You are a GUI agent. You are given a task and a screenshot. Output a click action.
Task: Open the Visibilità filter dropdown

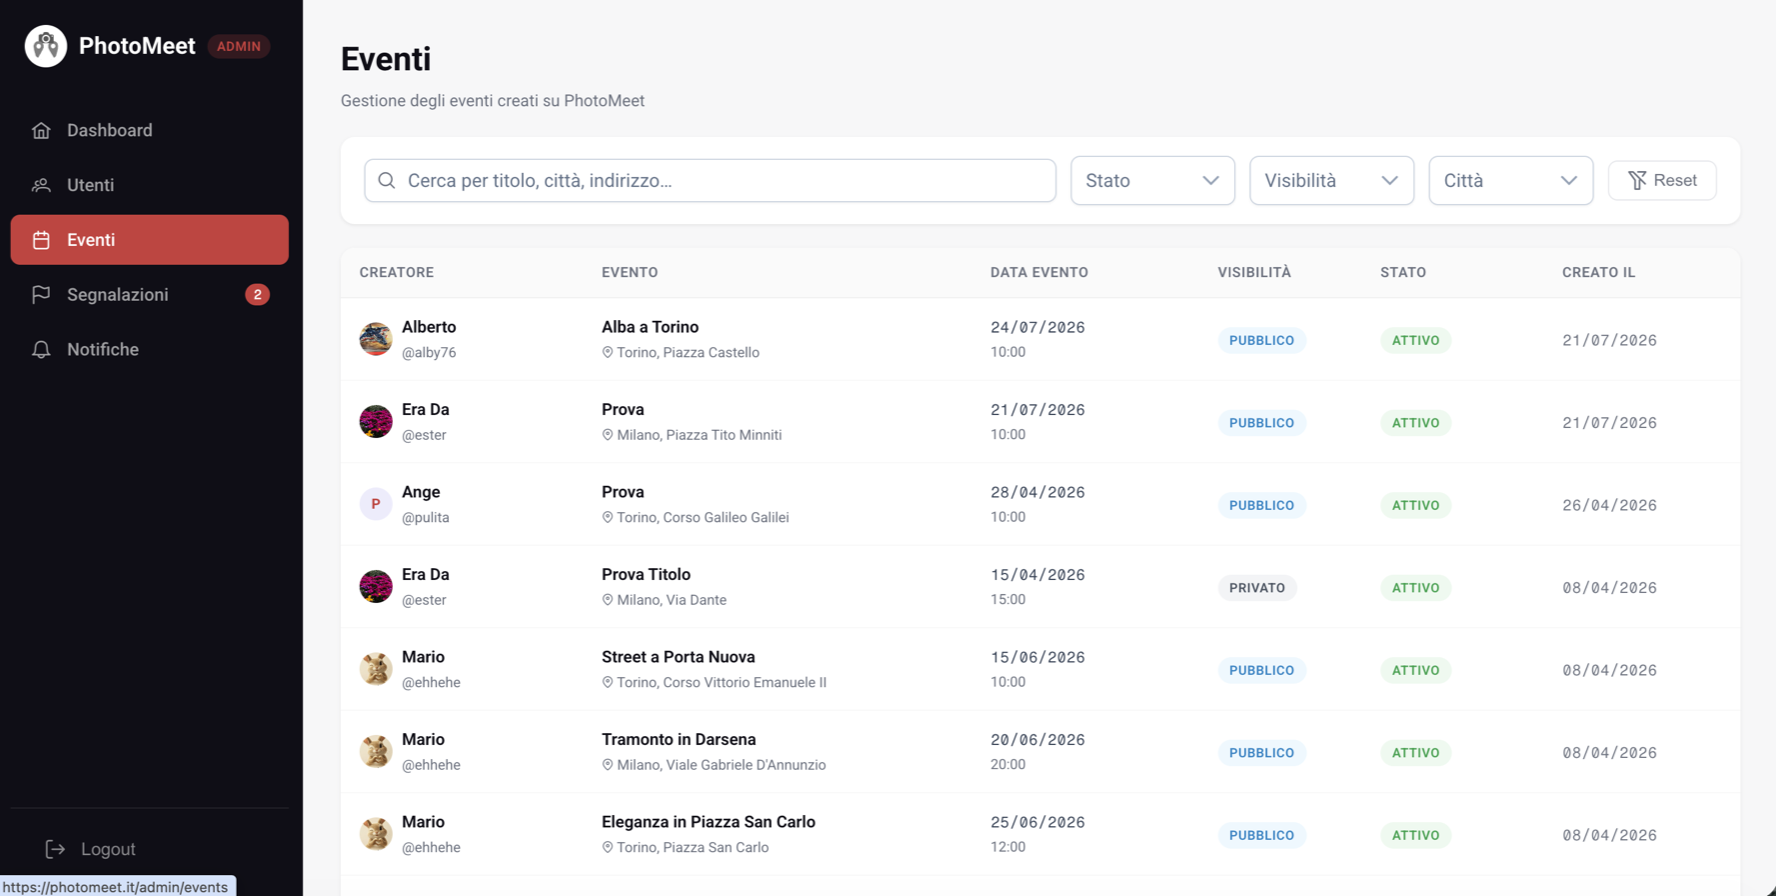[1332, 180]
